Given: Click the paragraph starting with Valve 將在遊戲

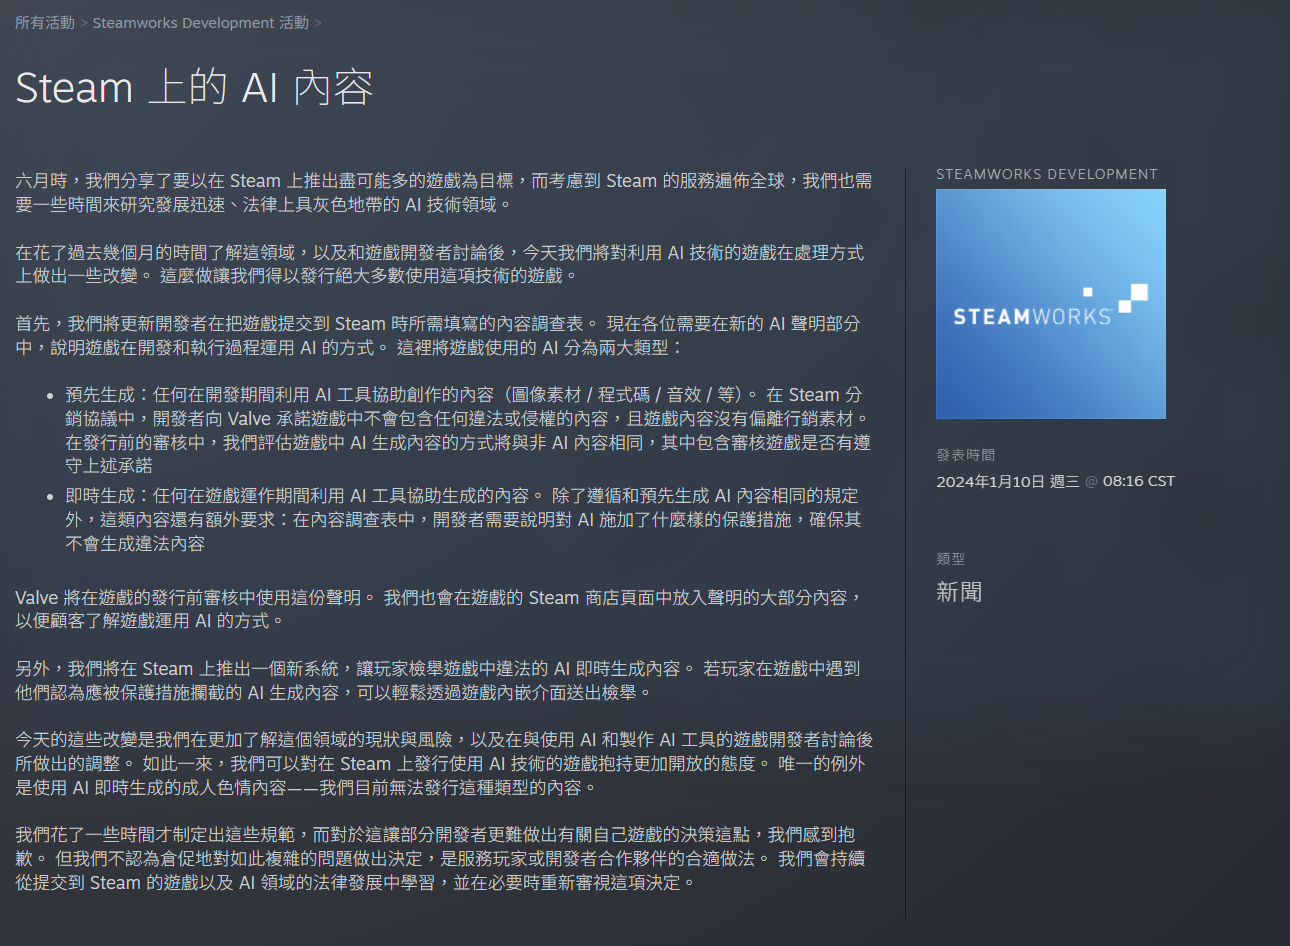Looking at the screenshot, I should 439,609.
